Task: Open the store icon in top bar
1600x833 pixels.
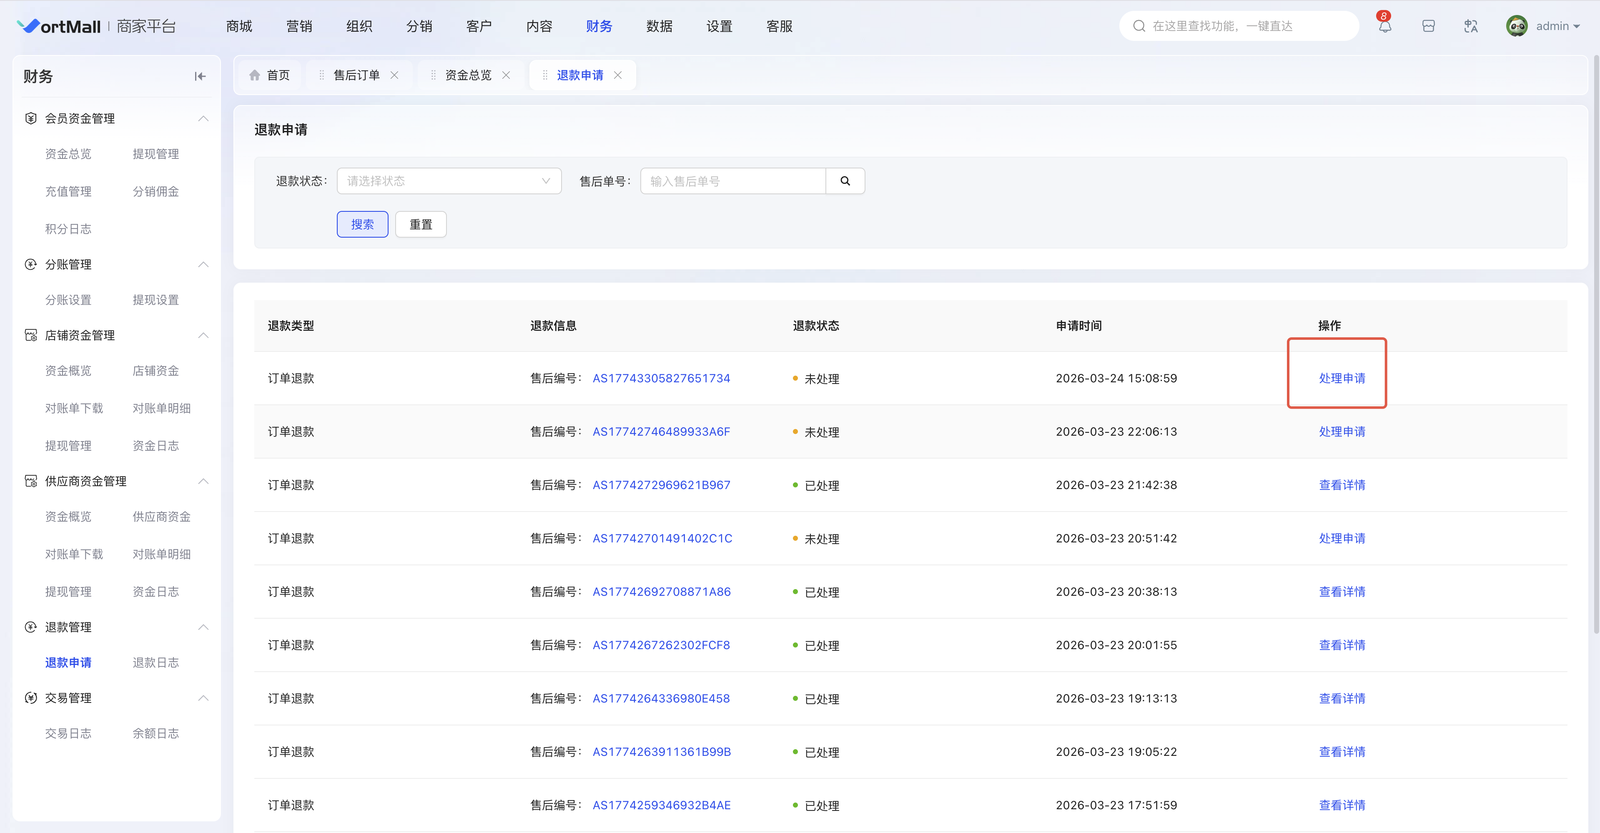Action: 1428,27
